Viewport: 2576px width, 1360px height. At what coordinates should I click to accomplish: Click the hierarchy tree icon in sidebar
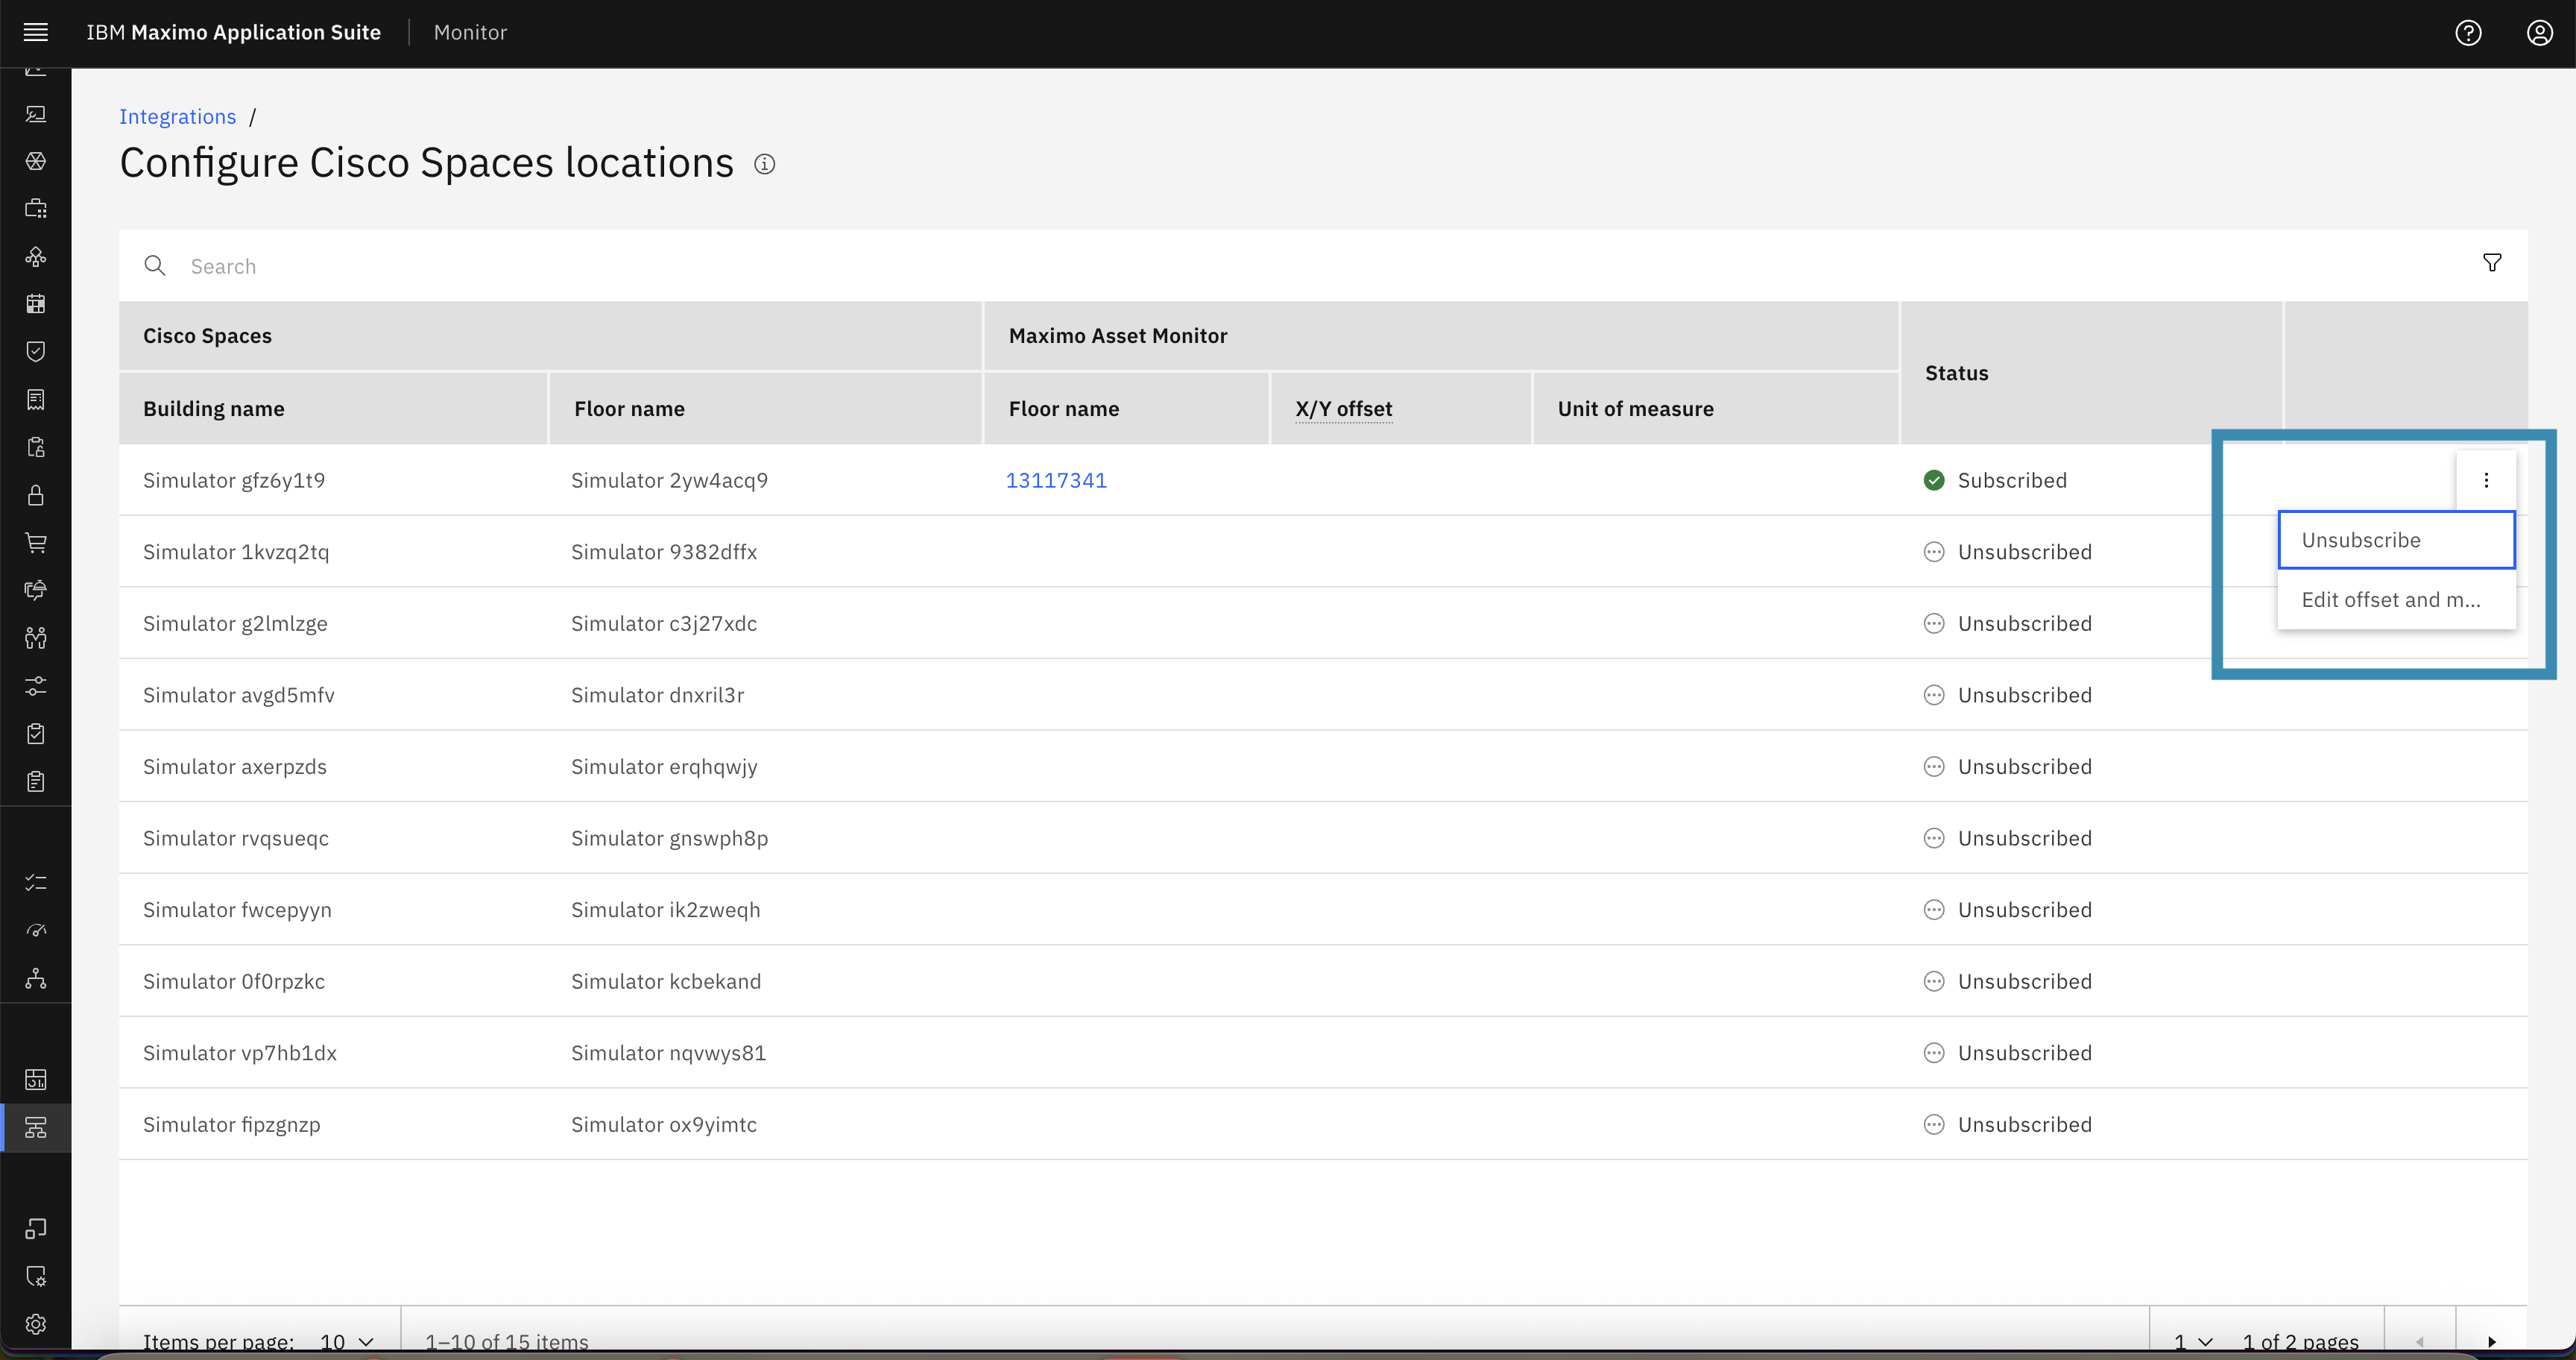click(36, 978)
